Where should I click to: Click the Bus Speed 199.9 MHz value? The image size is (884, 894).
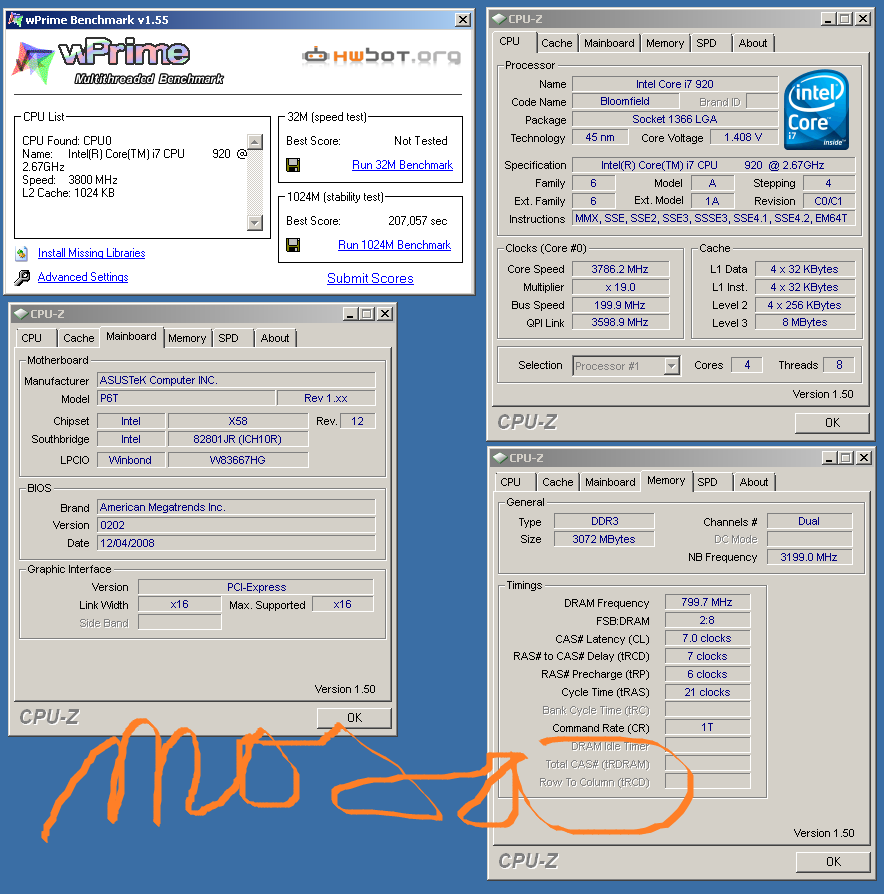620,305
